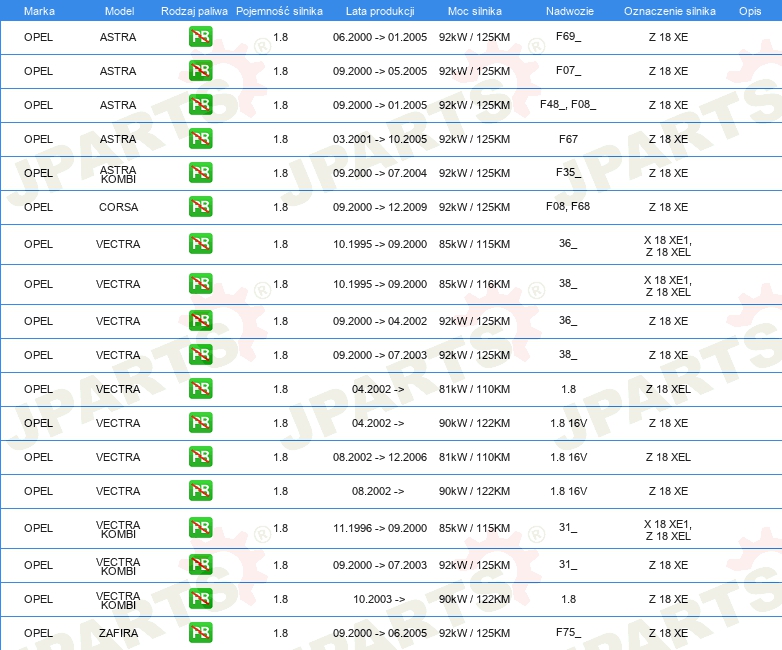Click the '08.2002 -> 12.2006' production years cell
This screenshot has width=782, height=650.
coord(380,457)
